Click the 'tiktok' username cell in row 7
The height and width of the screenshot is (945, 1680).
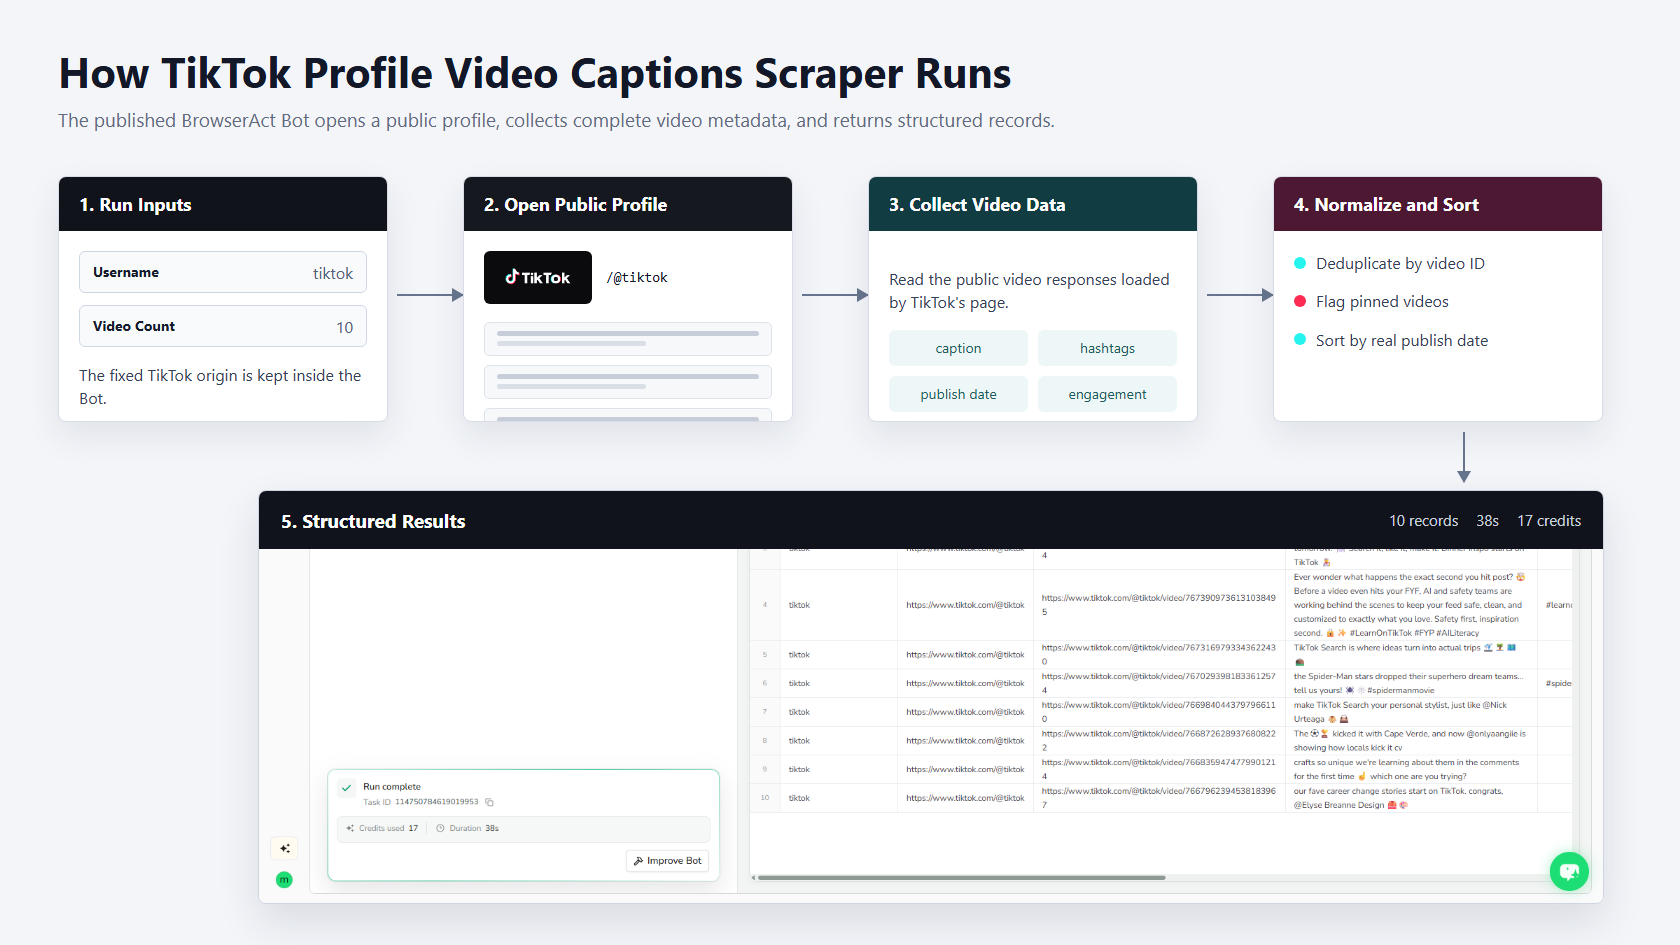[799, 712]
